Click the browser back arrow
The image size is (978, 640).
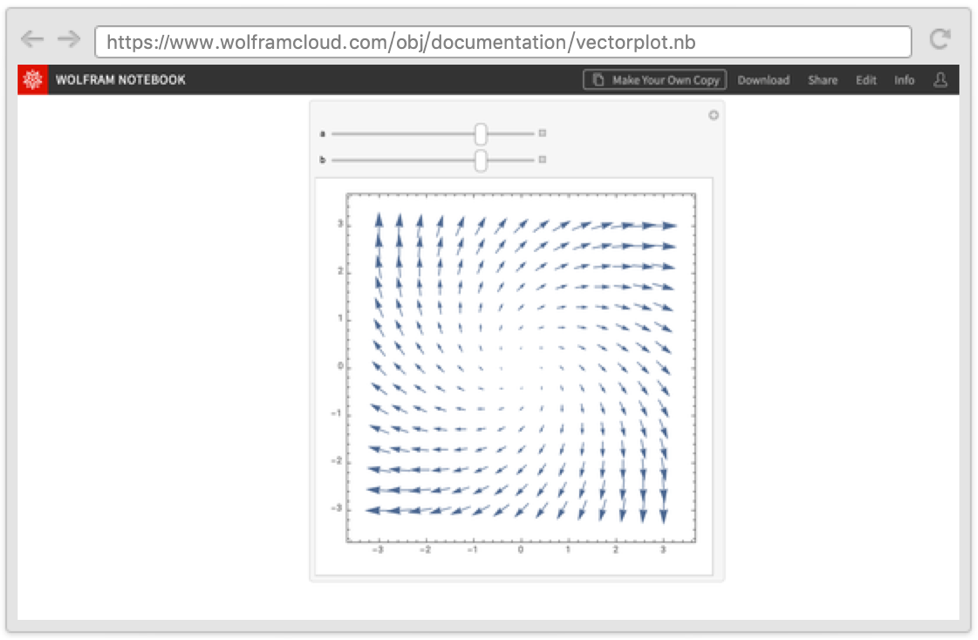pos(33,39)
